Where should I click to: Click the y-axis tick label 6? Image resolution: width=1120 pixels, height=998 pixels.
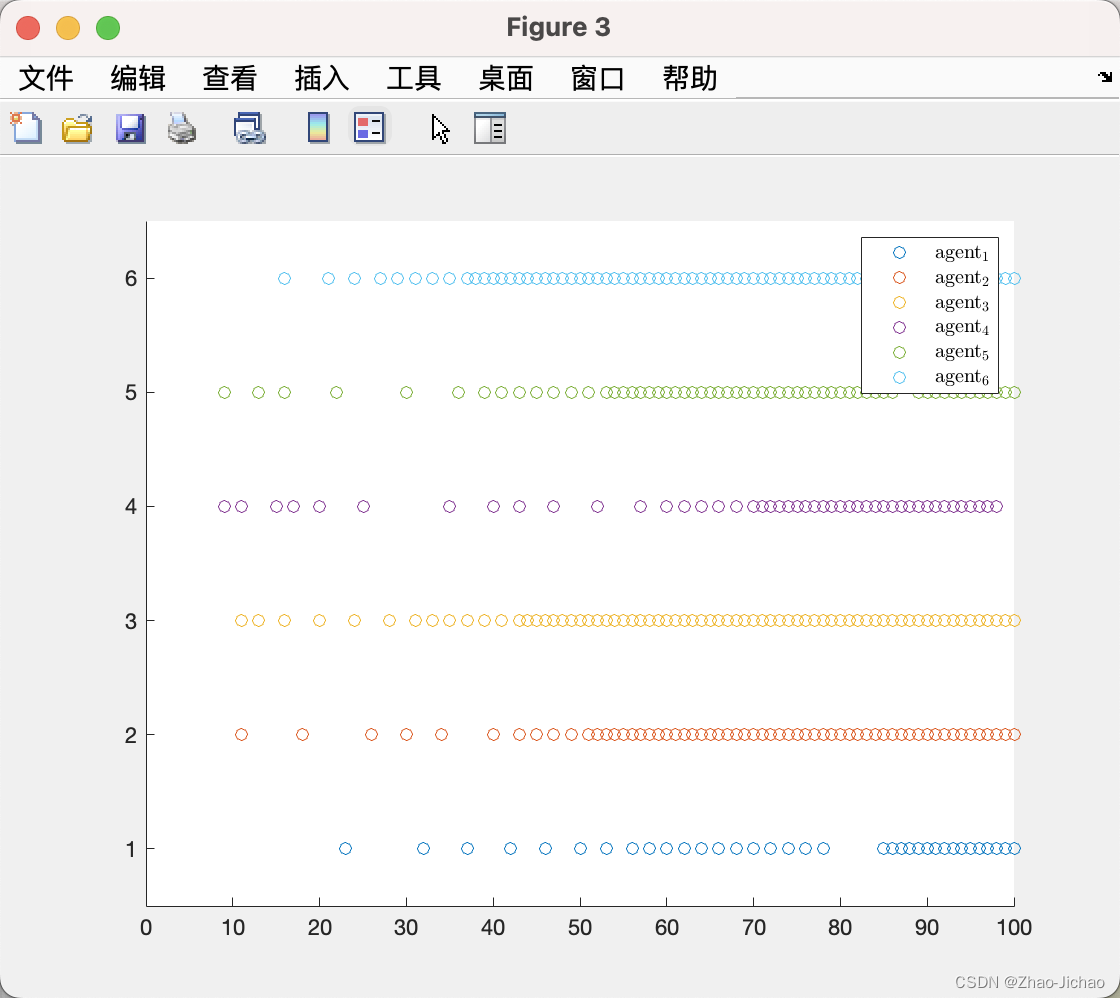[131, 279]
